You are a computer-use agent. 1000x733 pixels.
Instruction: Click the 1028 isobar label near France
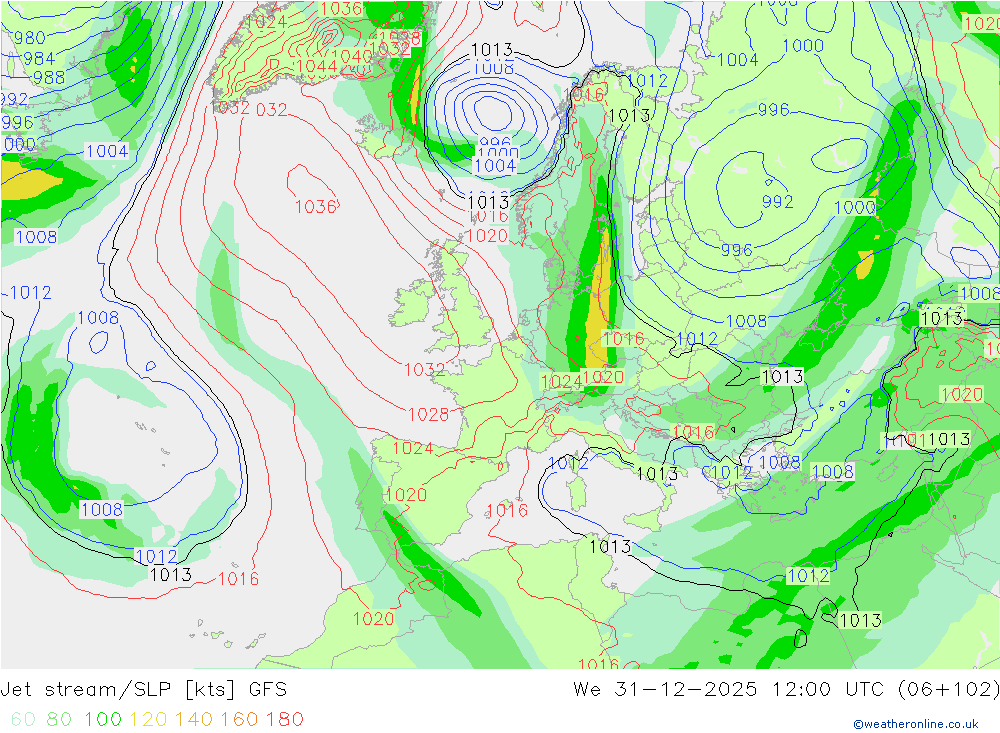428,415
